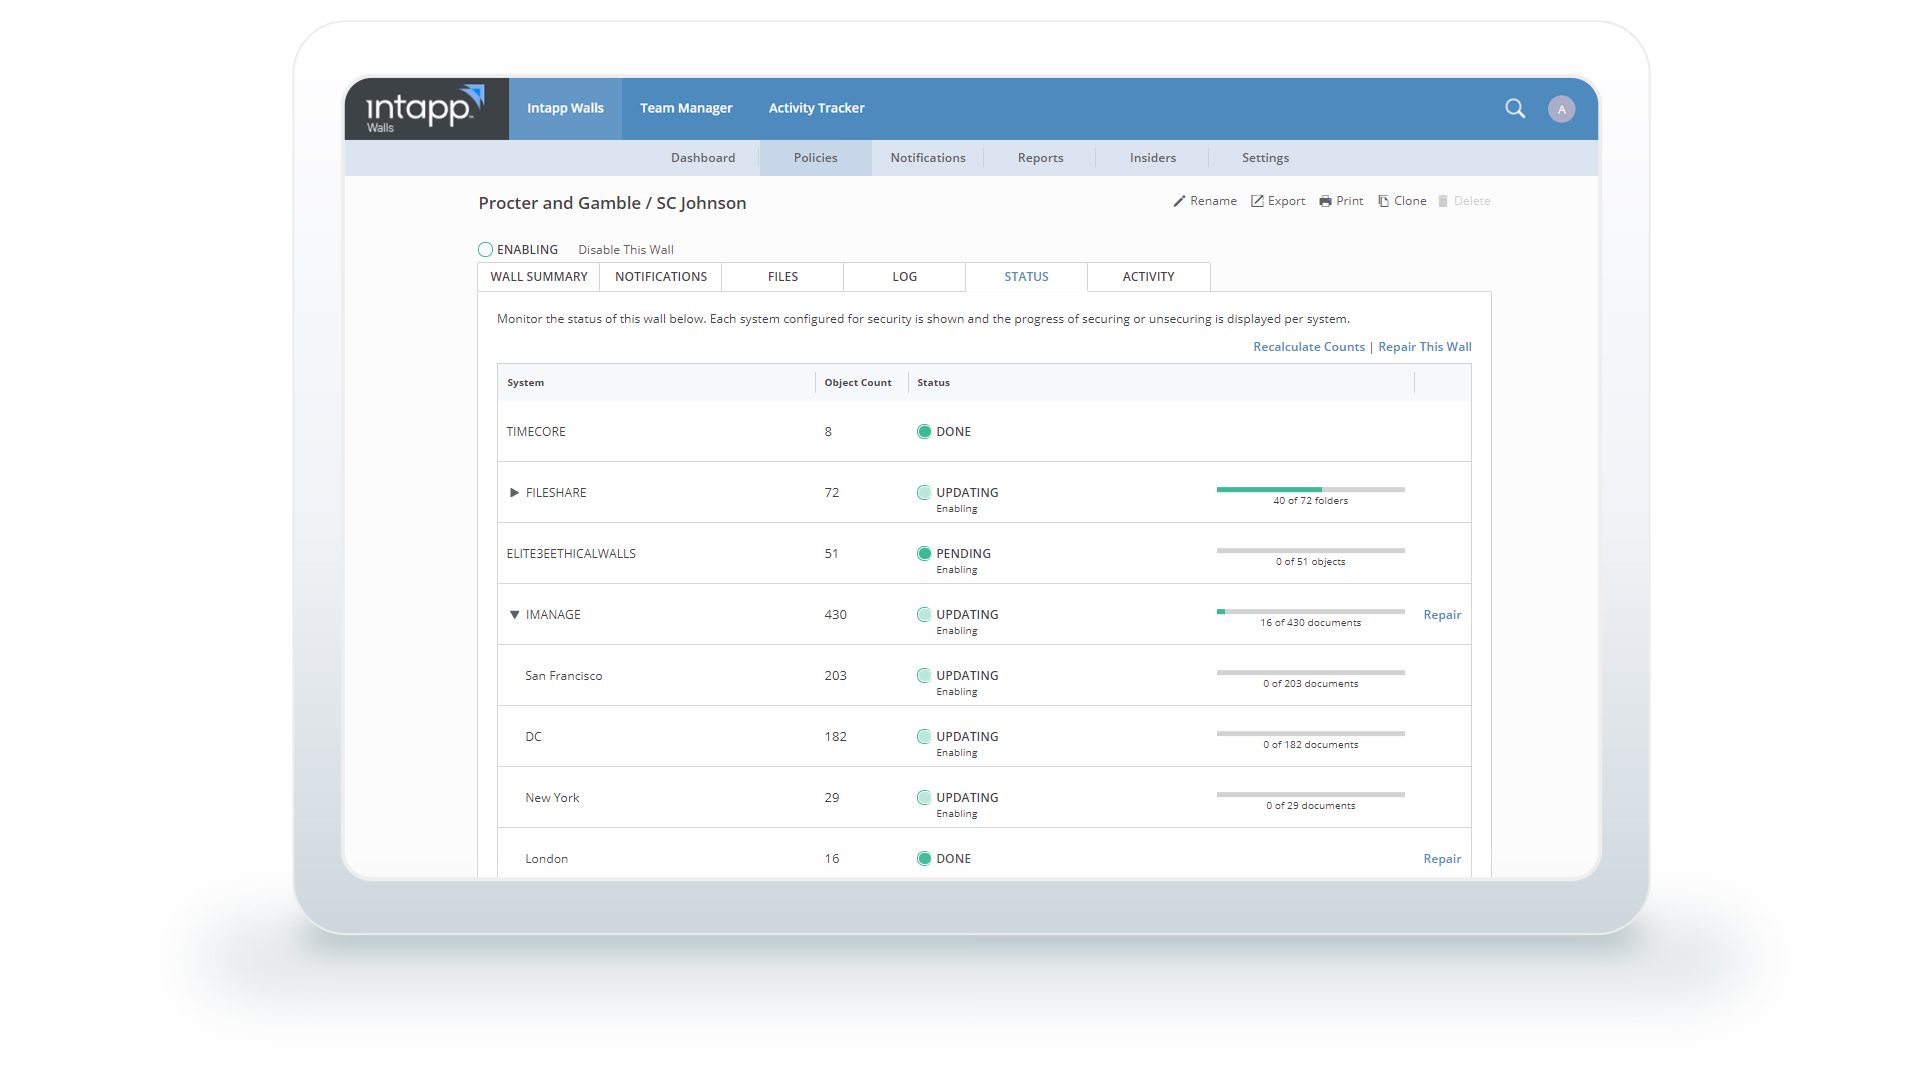Click the New York documents progress bar

1310,795
